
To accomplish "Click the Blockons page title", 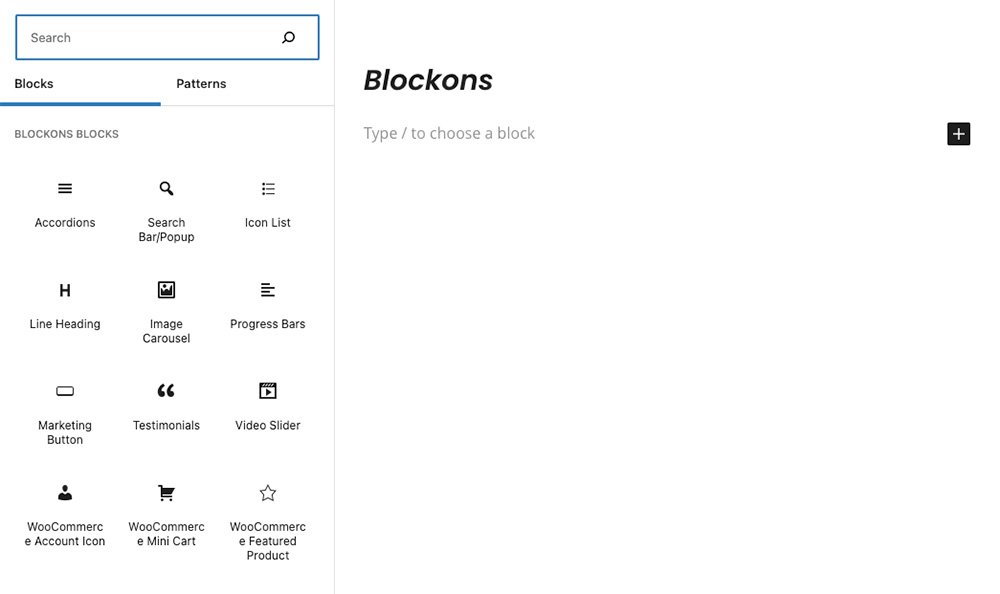I will [428, 80].
